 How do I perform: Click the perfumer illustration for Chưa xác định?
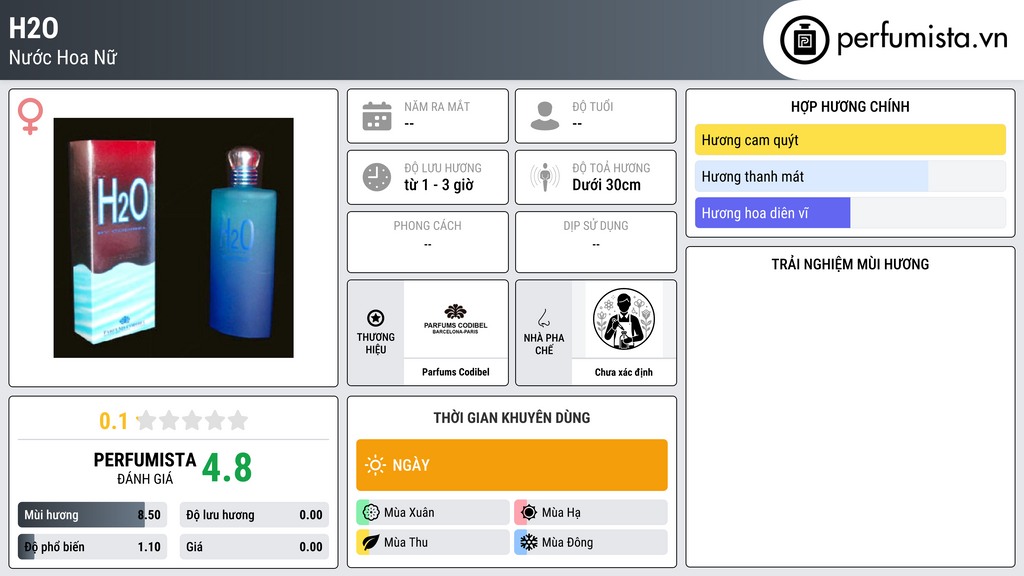point(624,319)
